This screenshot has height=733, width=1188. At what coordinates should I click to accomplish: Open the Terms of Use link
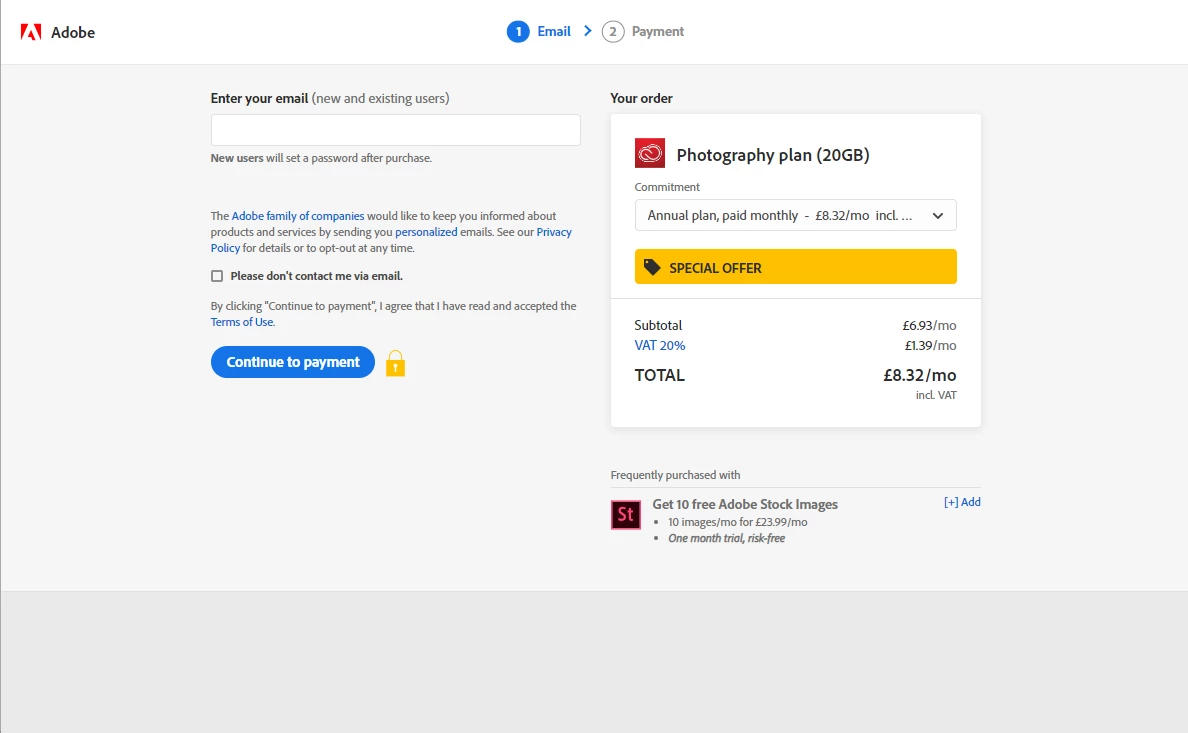[242, 322]
